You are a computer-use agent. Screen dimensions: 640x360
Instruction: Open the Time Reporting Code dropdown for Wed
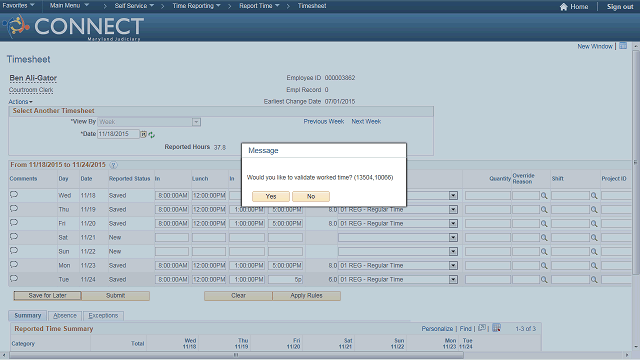point(453,196)
